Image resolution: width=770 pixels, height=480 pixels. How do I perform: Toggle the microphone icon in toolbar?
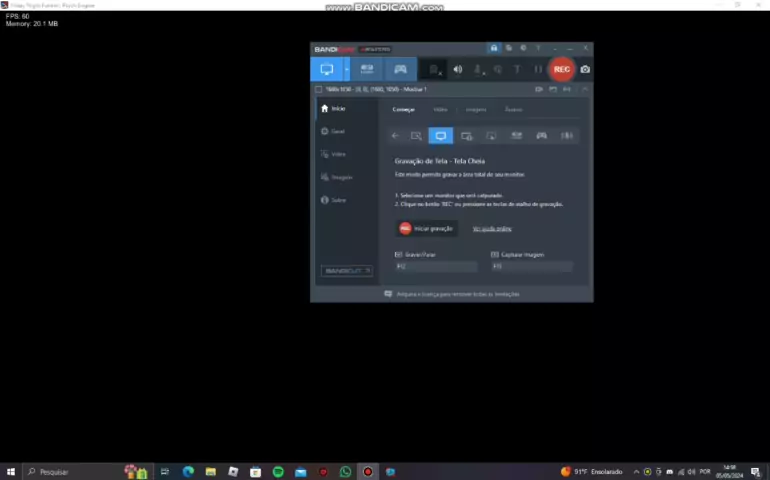pyautogui.click(x=478, y=70)
